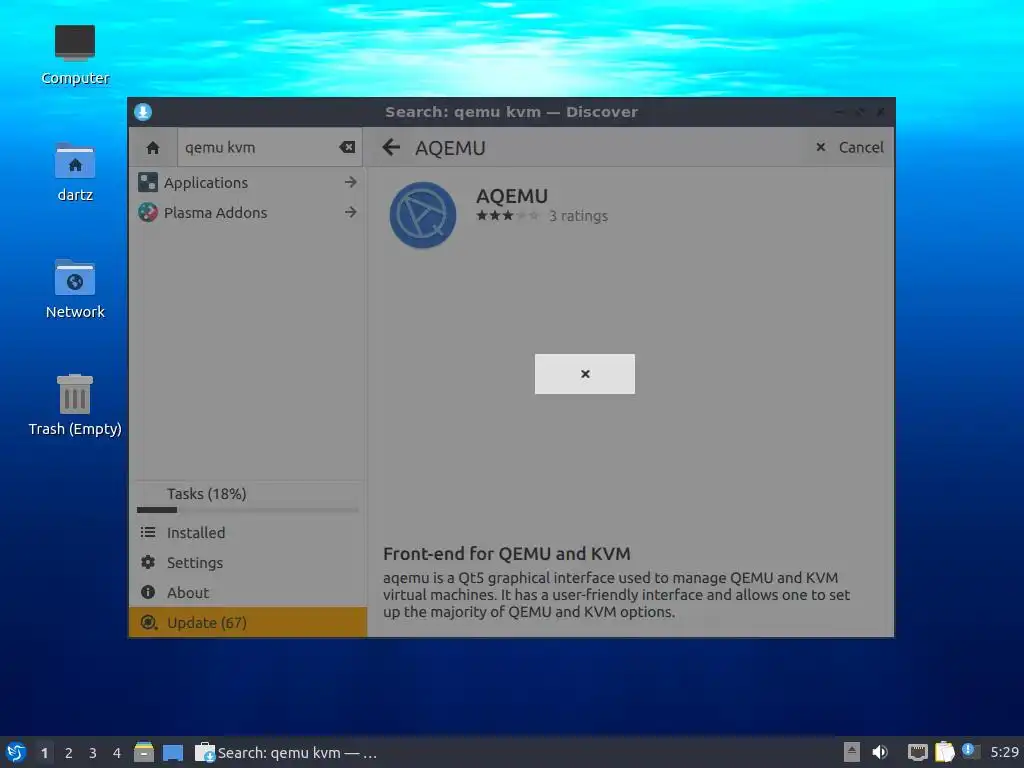
Task: Click the About info icon
Action: tap(148, 592)
